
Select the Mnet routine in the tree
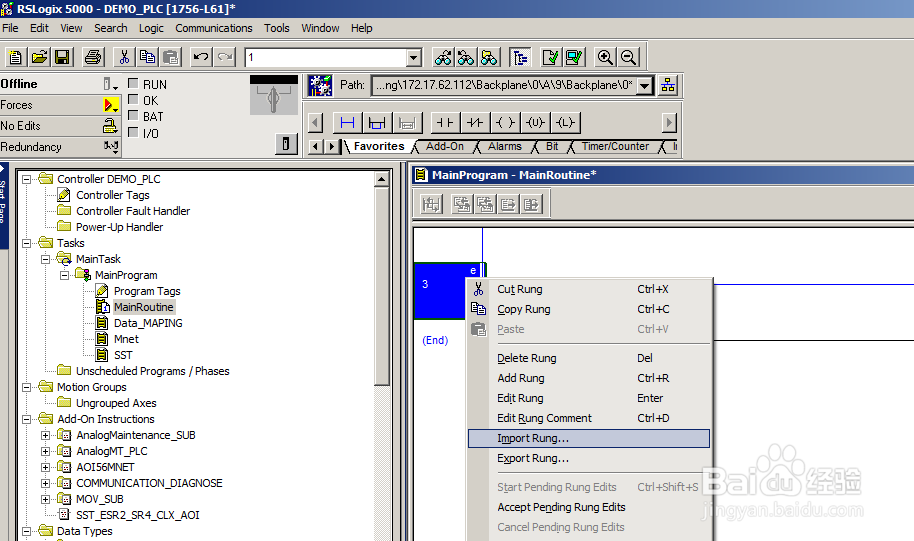(126, 339)
